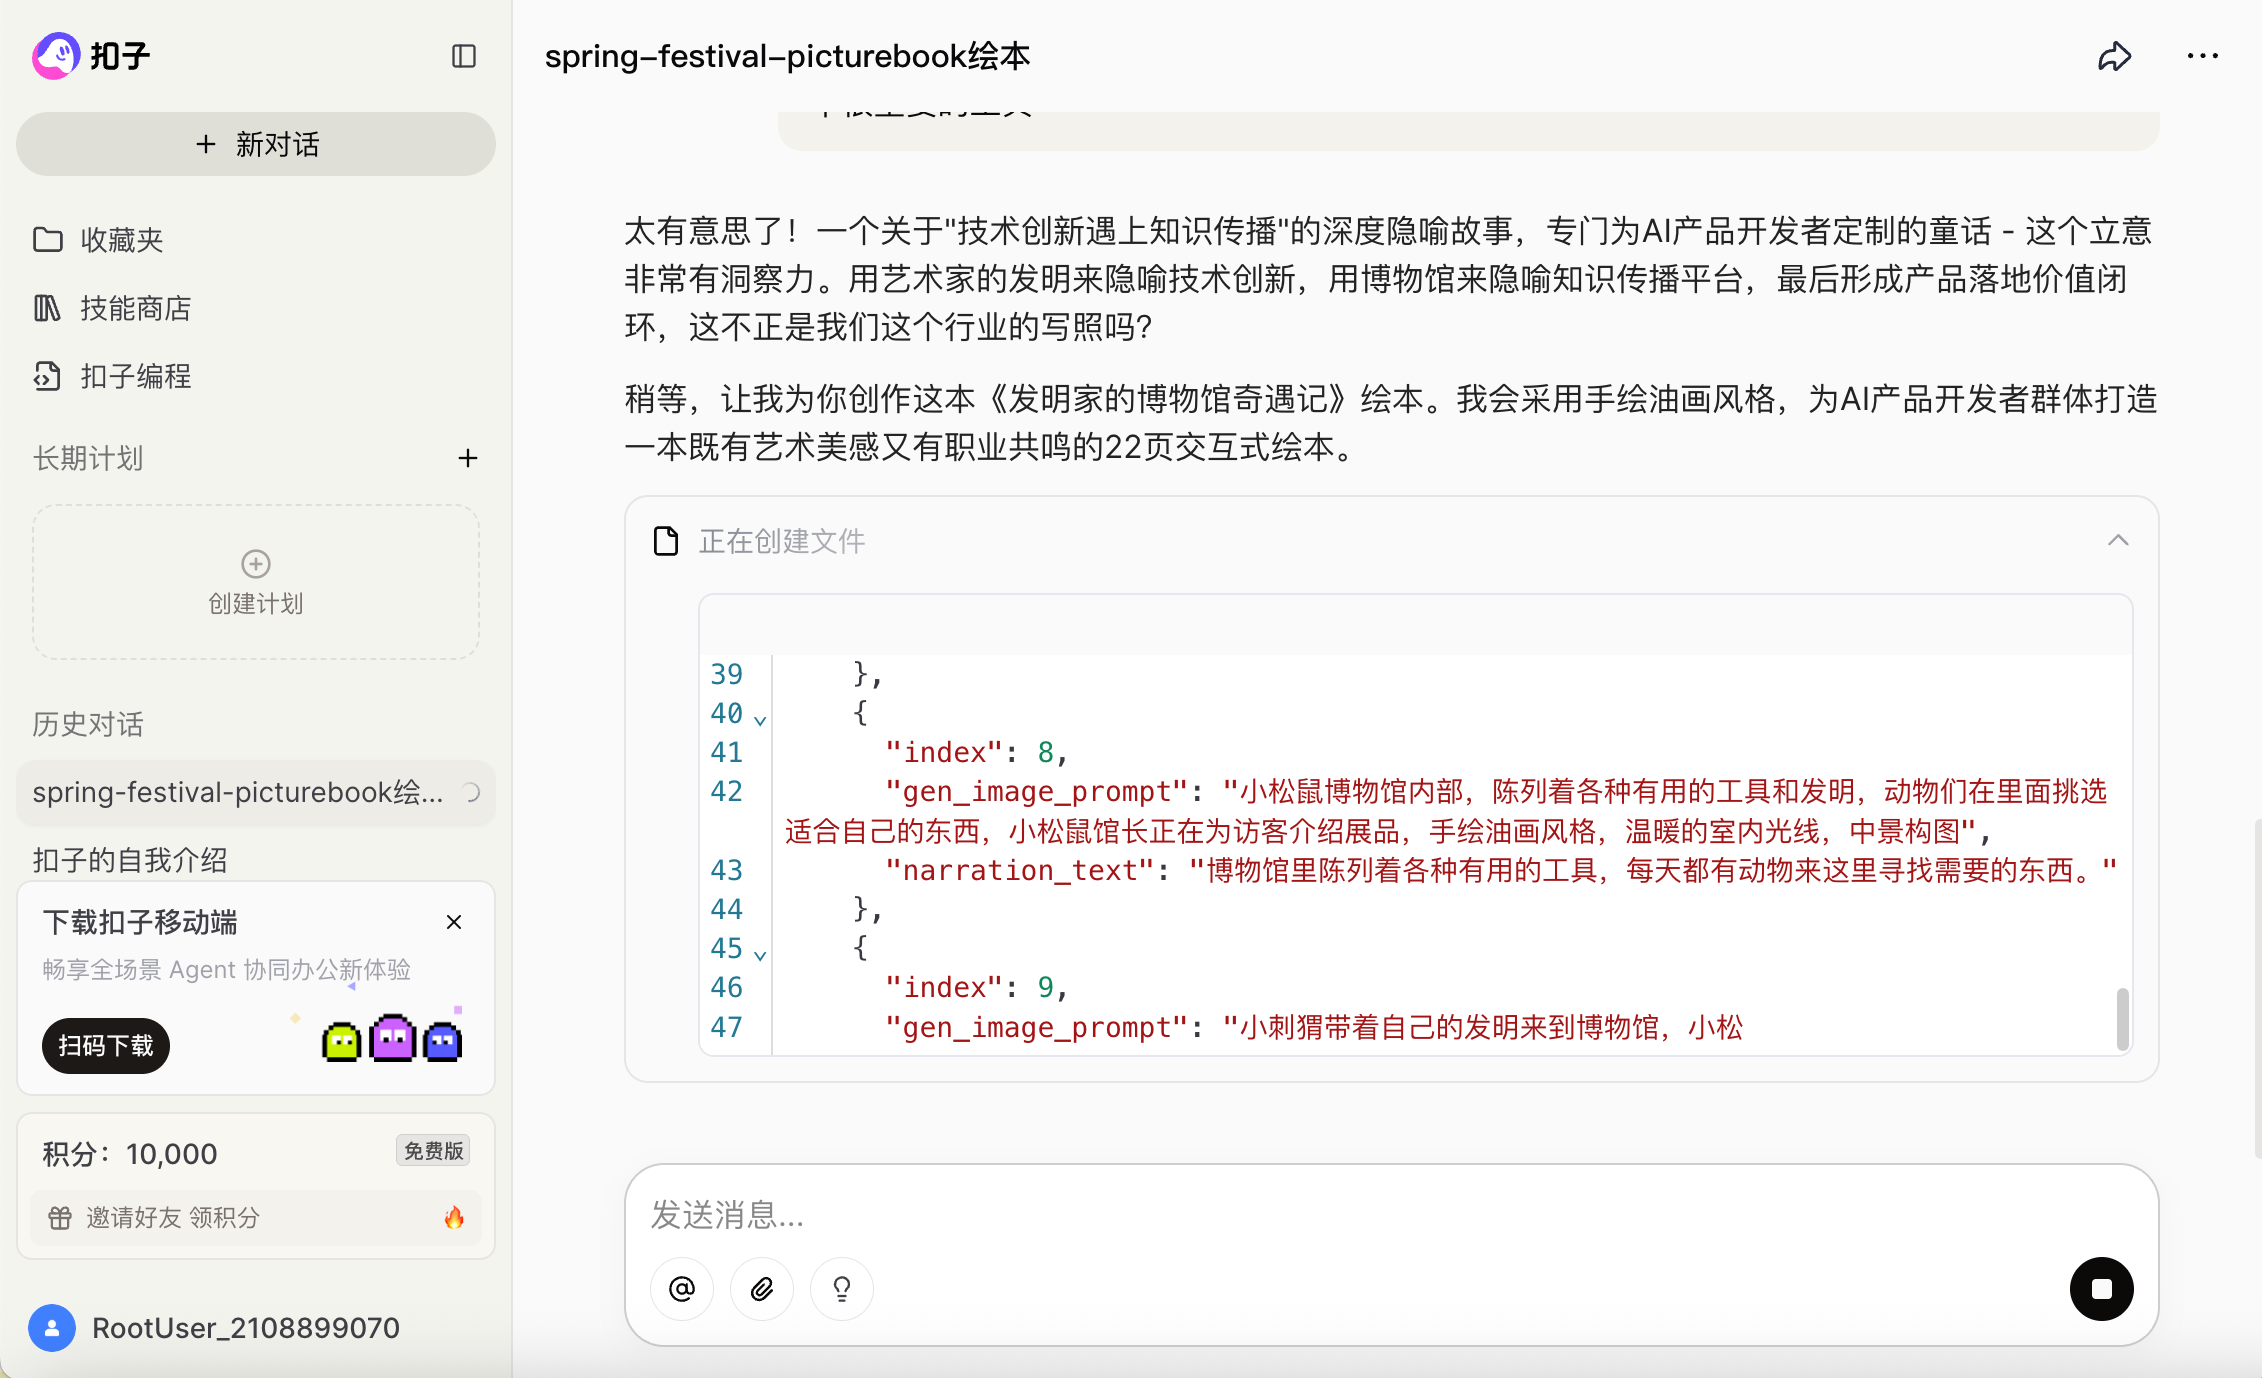Focus the 发送消息 message input field

(1390, 1215)
